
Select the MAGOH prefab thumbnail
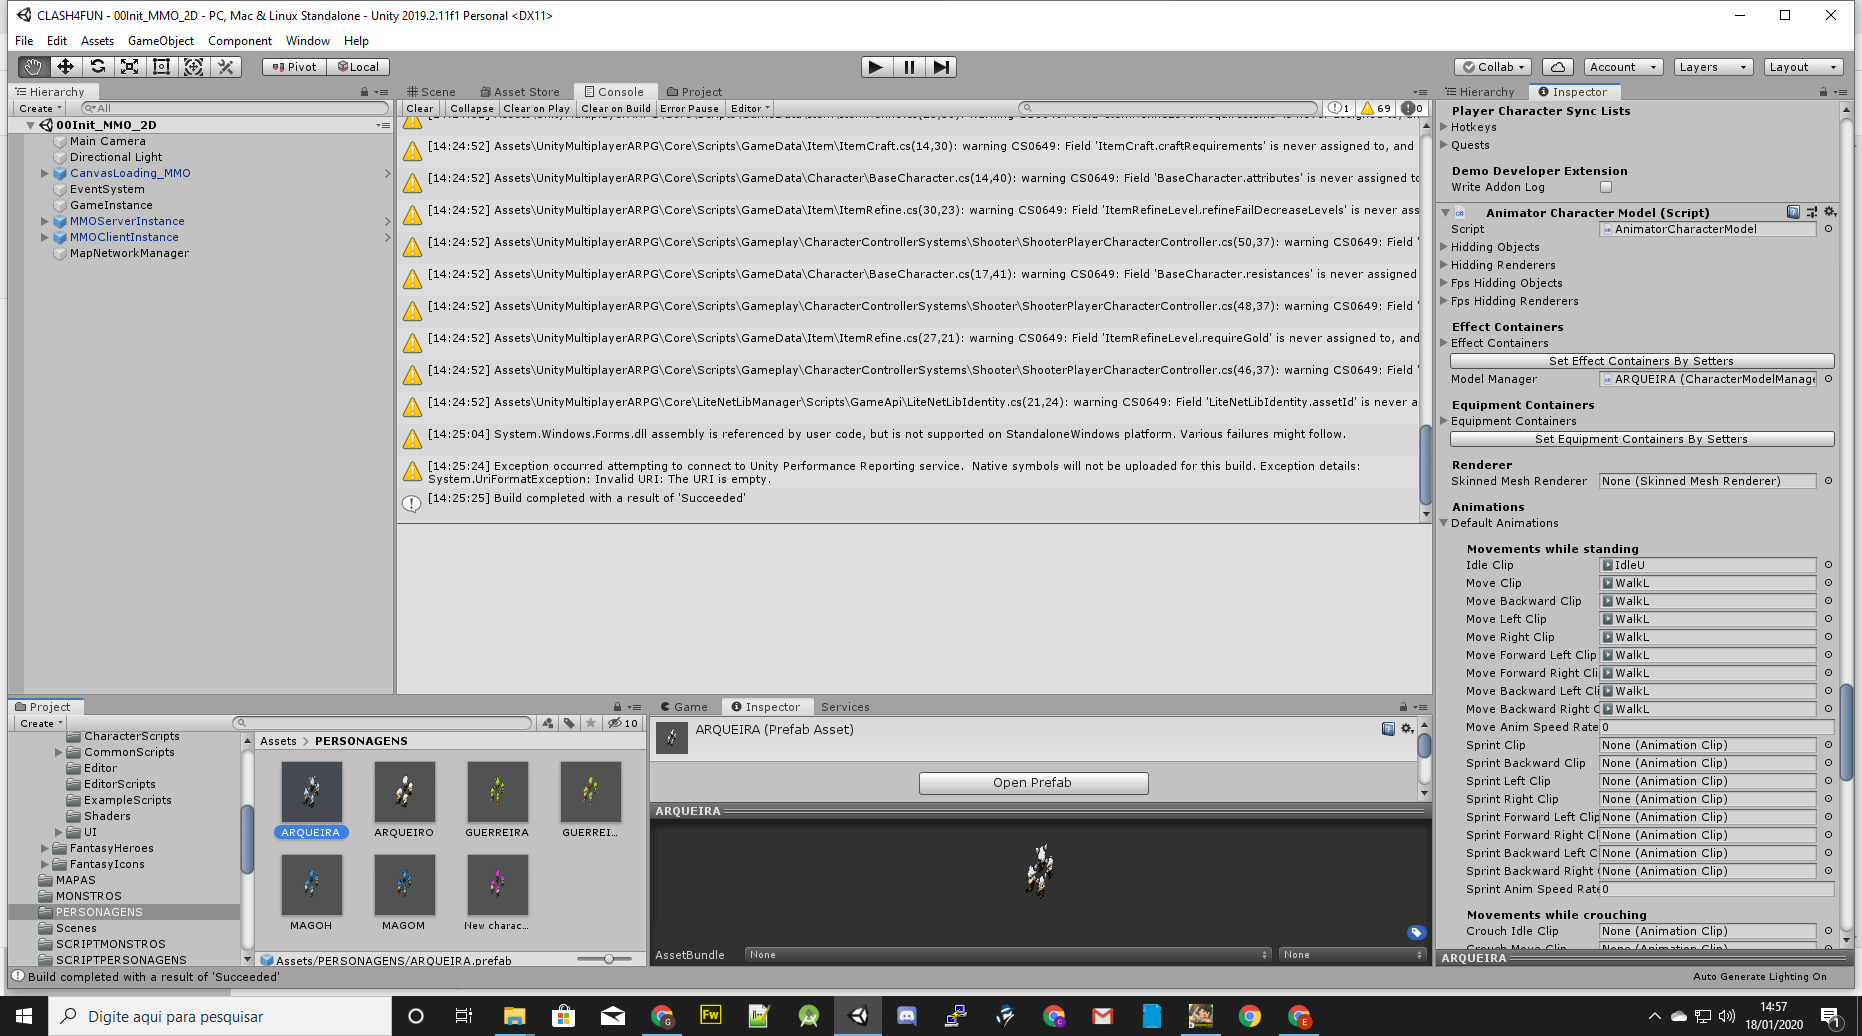click(x=311, y=885)
